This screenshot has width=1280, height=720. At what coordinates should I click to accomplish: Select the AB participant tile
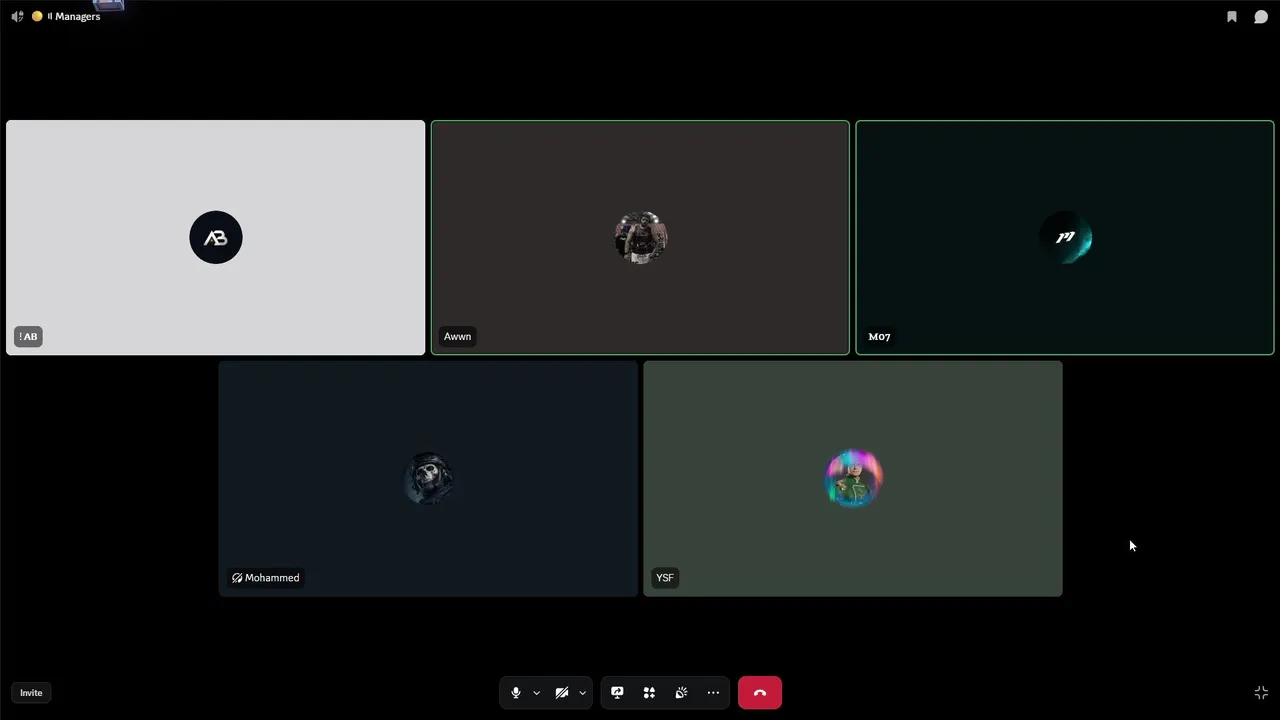pos(216,238)
